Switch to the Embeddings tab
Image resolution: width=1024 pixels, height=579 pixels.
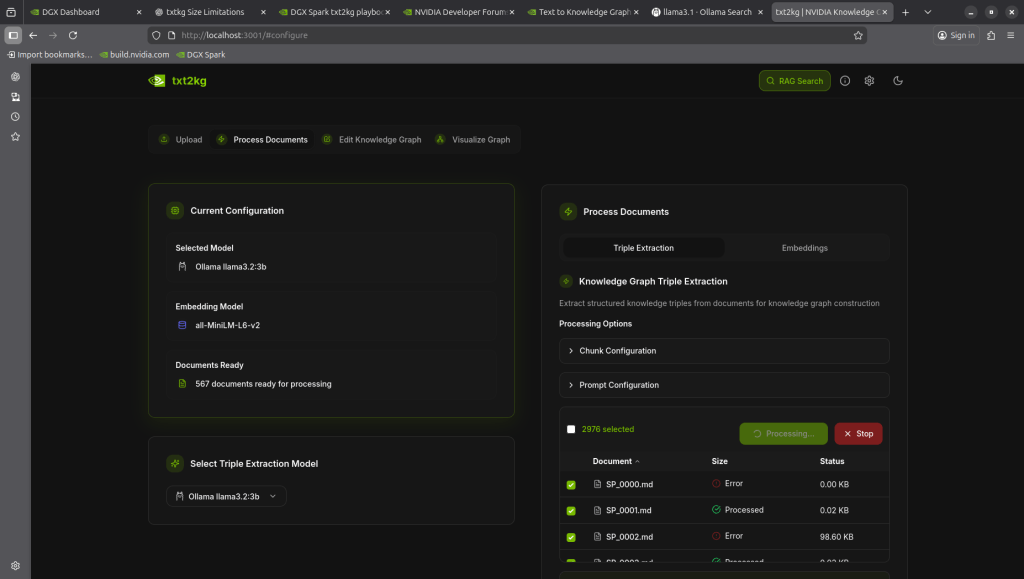click(x=804, y=248)
